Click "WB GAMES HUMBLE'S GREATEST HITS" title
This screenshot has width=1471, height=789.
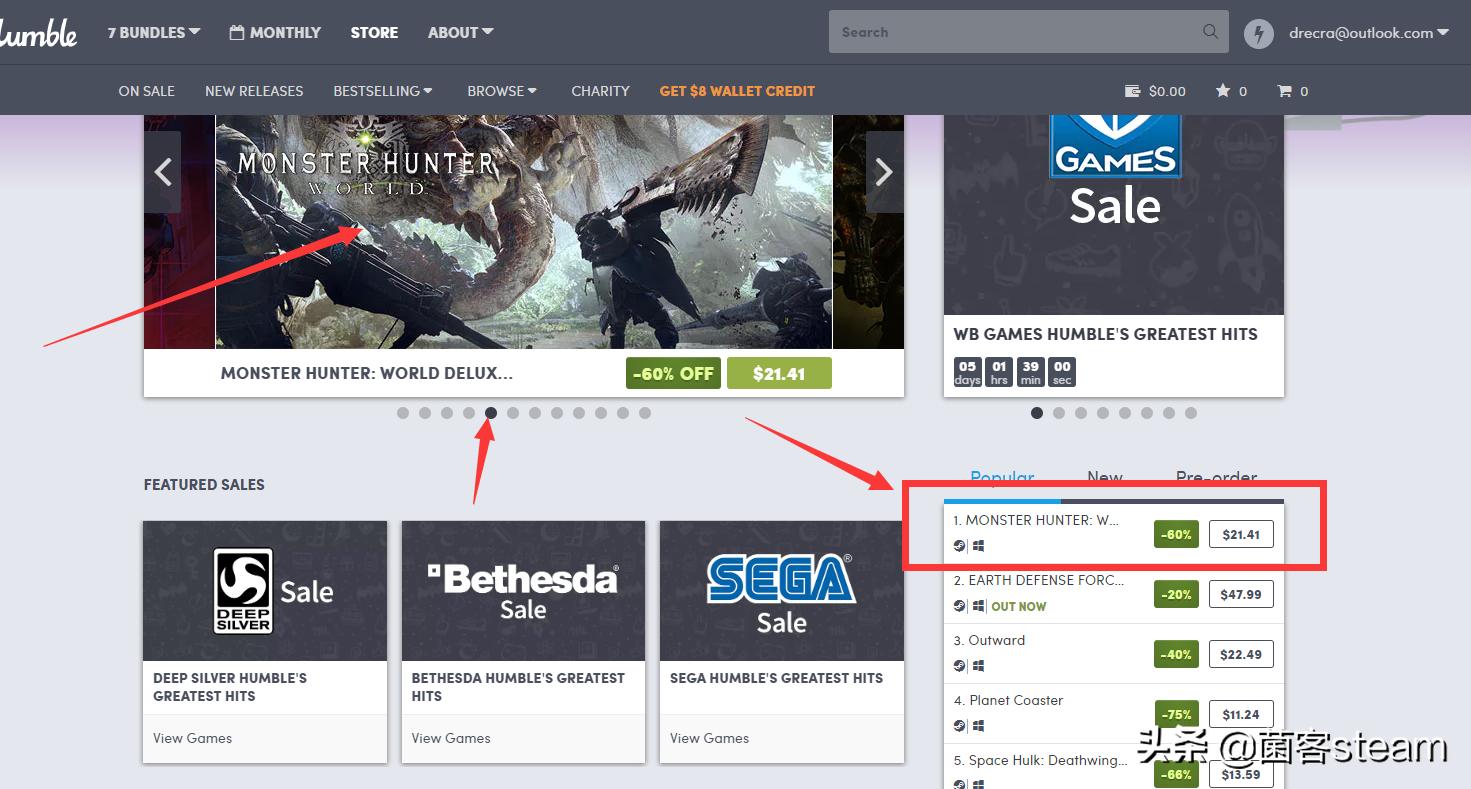click(x=1106, y=334)
